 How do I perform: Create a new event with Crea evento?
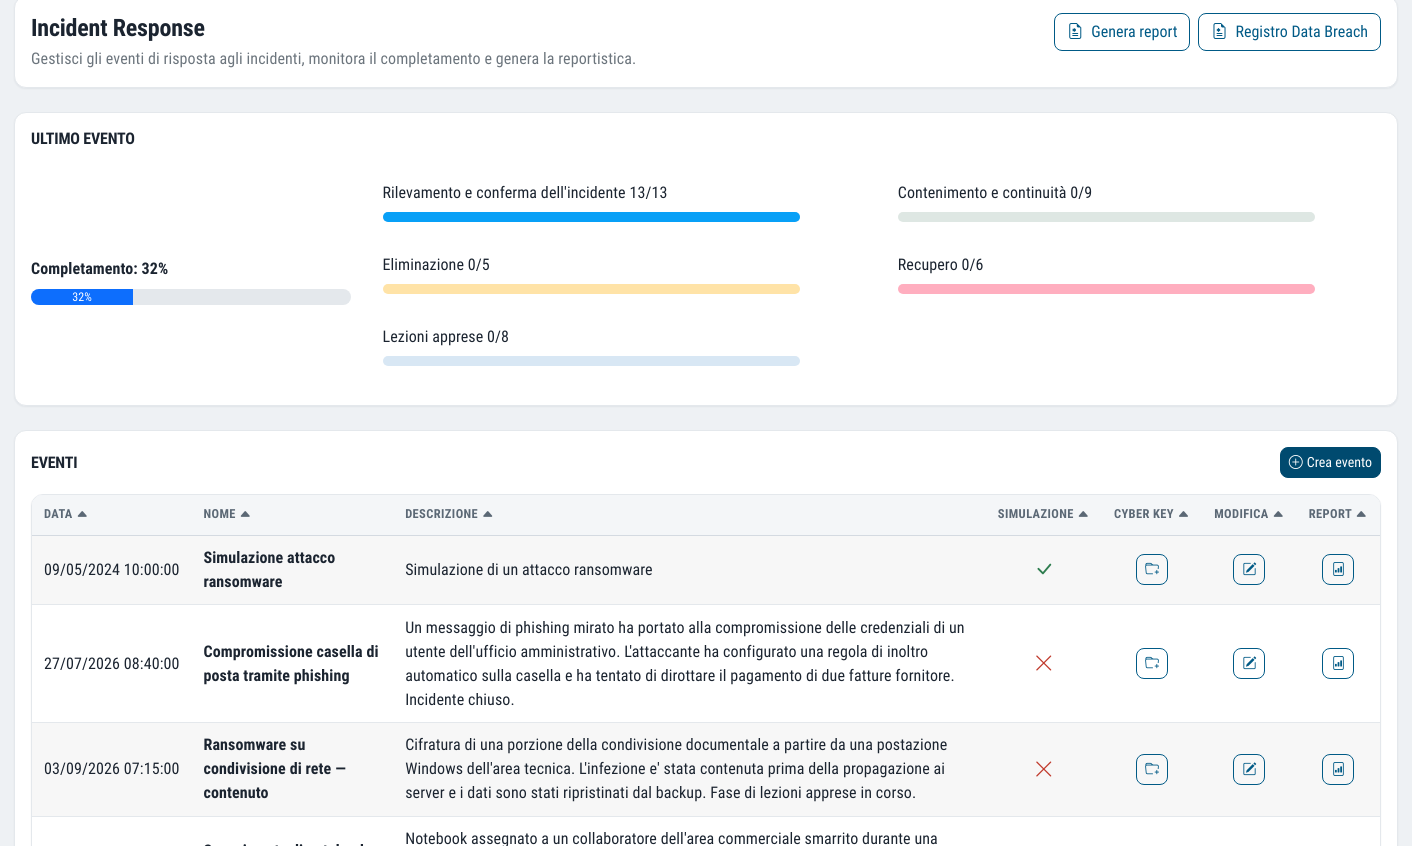coord(1330,462)
